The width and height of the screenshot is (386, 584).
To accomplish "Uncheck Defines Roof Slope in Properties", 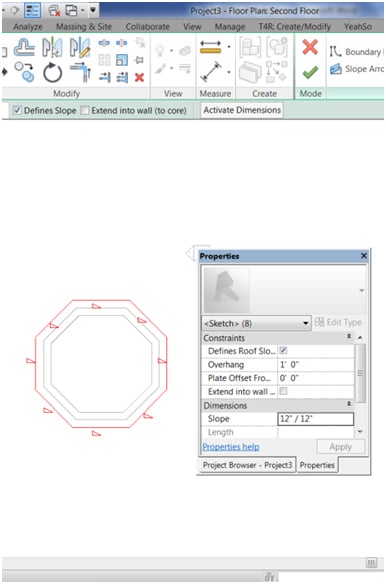I will coord(284,350).
